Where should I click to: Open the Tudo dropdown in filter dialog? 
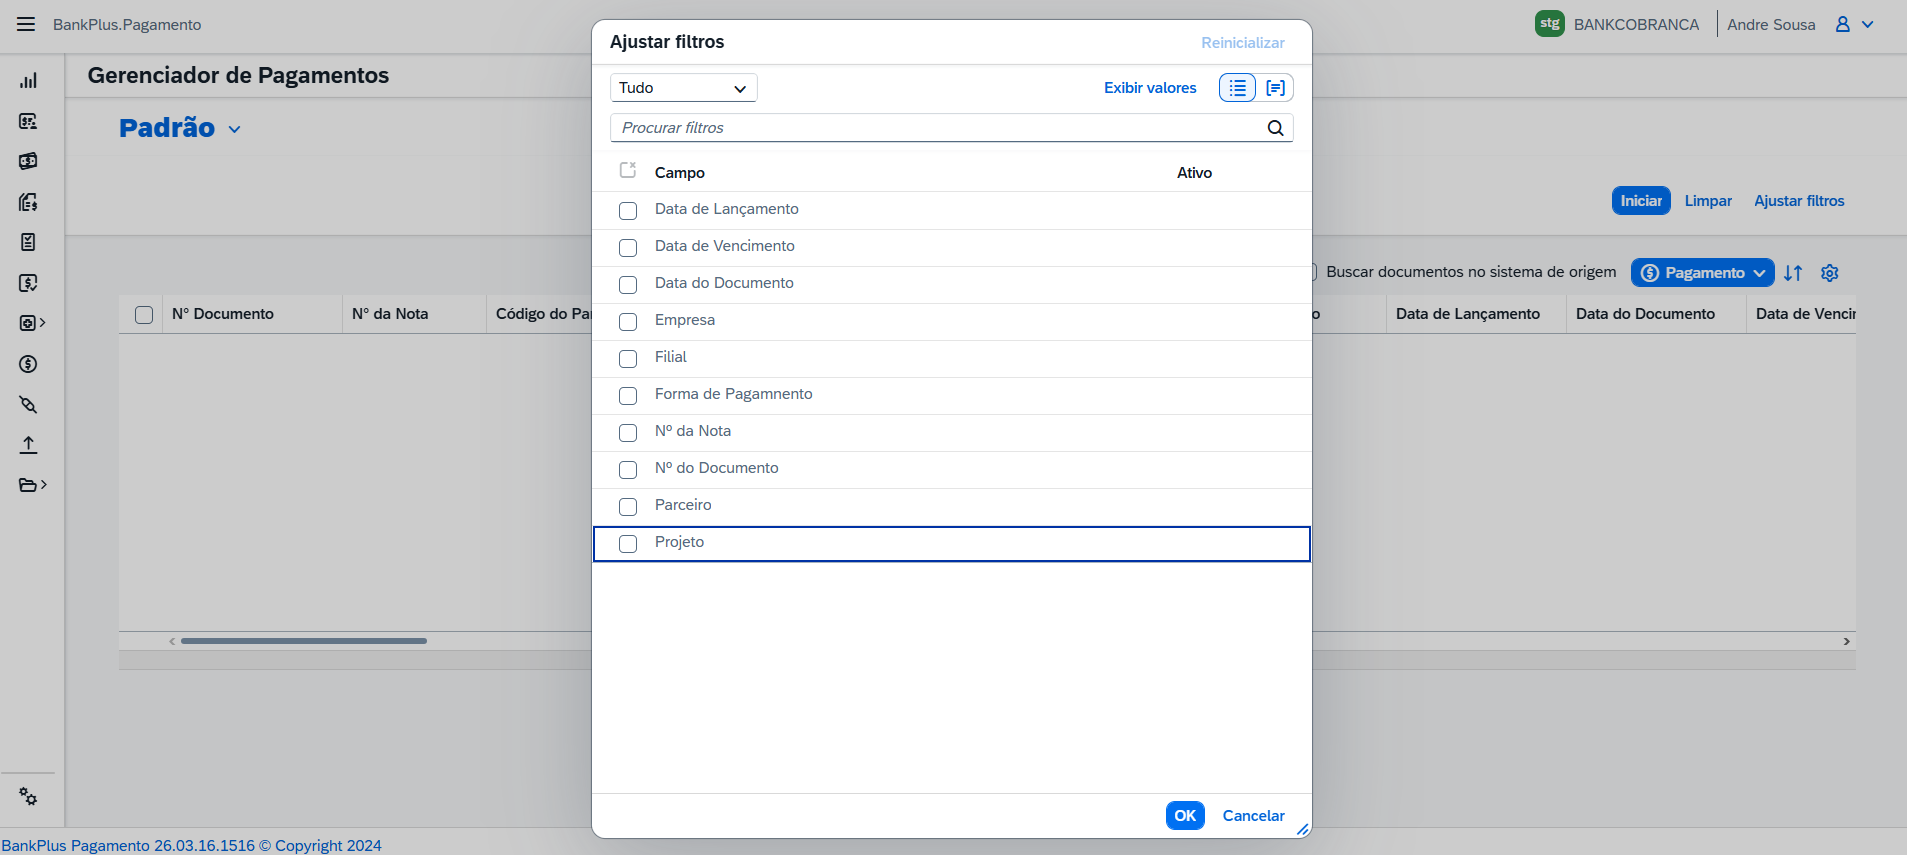click(x=684, y=88)
